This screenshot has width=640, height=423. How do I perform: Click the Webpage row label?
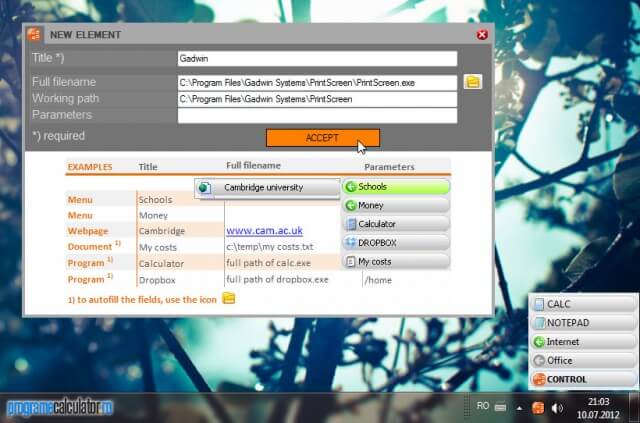[88, 231]
